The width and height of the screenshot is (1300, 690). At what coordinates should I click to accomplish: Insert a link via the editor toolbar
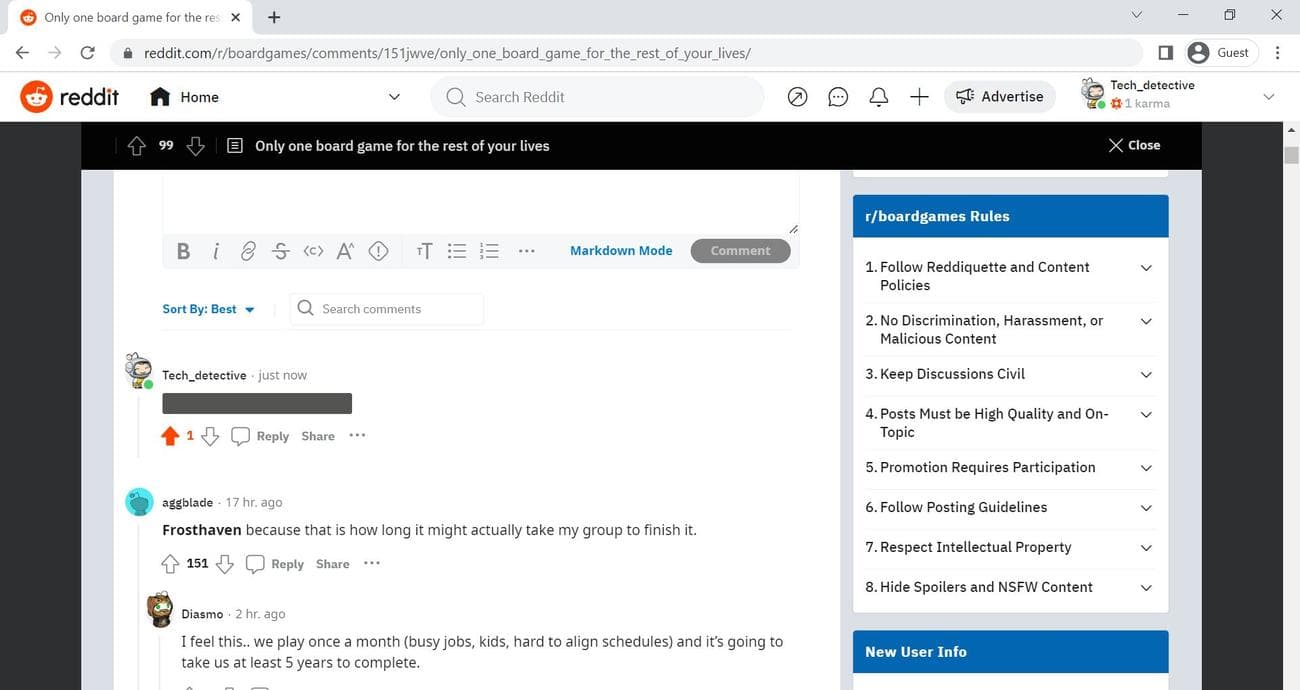248,251
